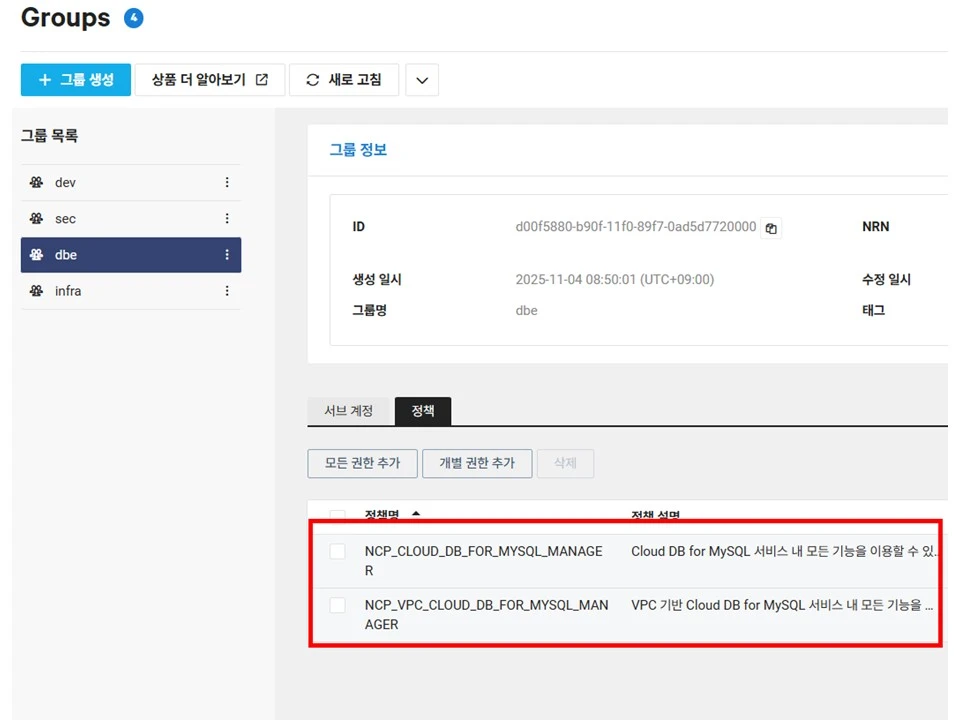The width and height of the screenshot is (960, 720).
Task: Switch to the 서브 계정 tab
Action: tap(348, 410)
